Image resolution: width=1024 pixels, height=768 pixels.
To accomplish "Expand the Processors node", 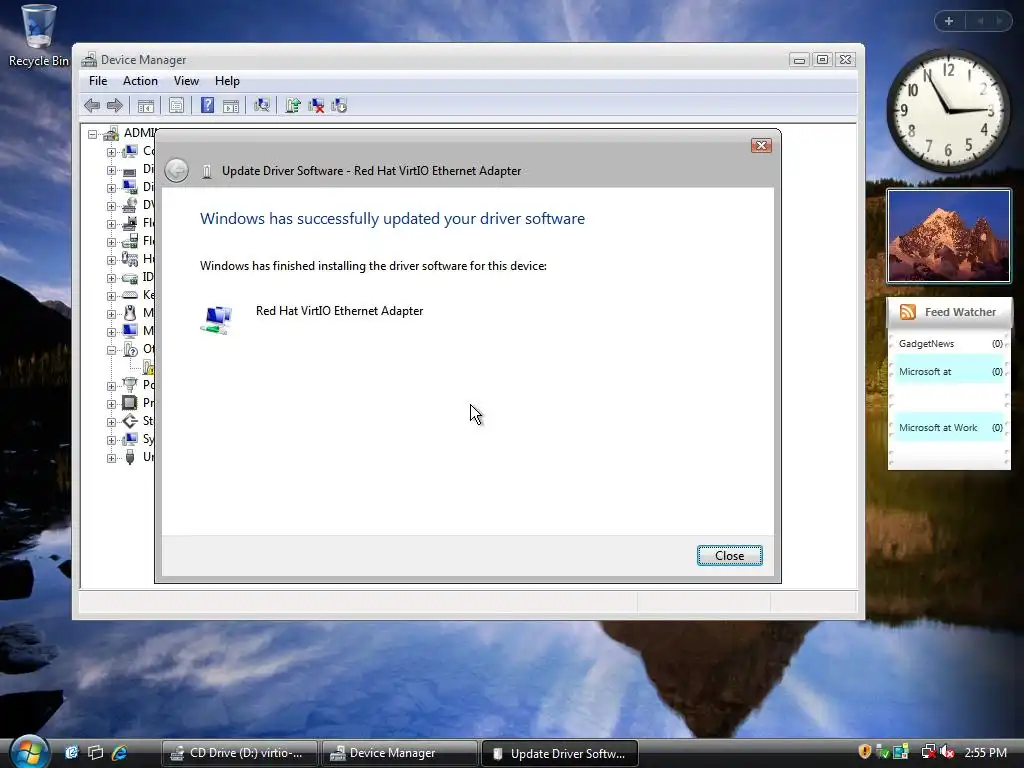I will 111,404.
